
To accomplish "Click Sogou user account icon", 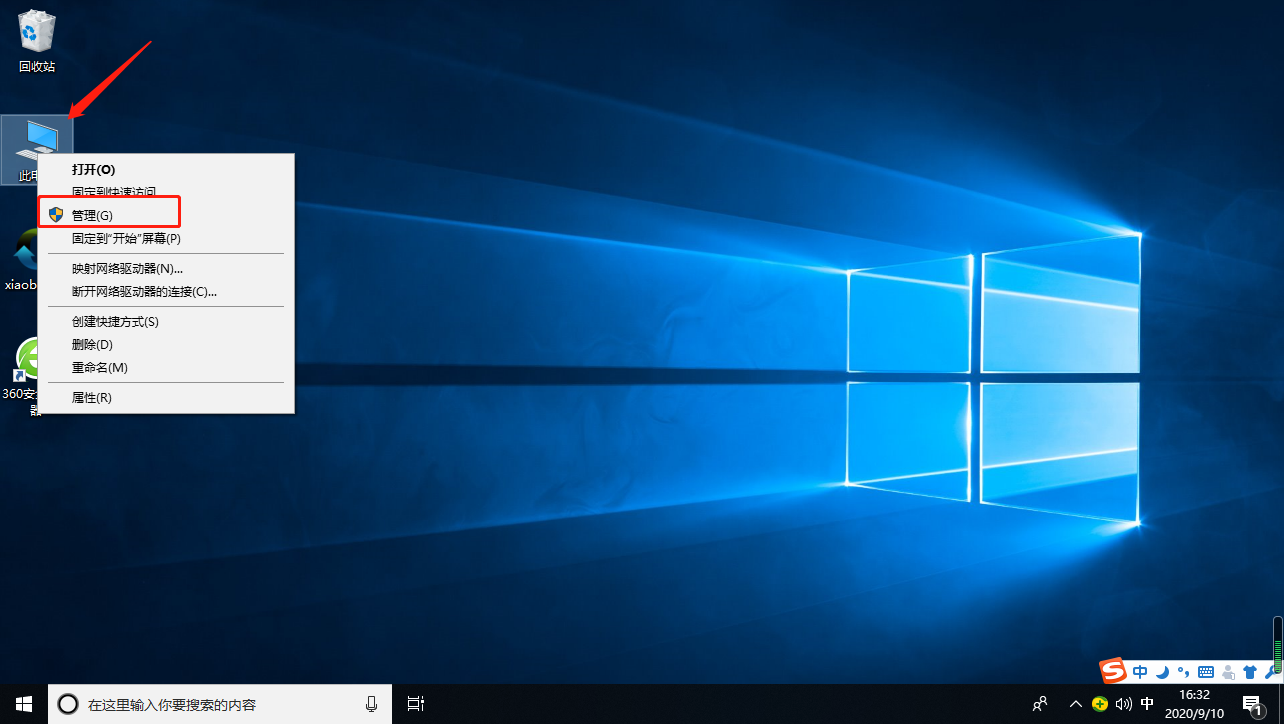I will (x=1228, y=672).
